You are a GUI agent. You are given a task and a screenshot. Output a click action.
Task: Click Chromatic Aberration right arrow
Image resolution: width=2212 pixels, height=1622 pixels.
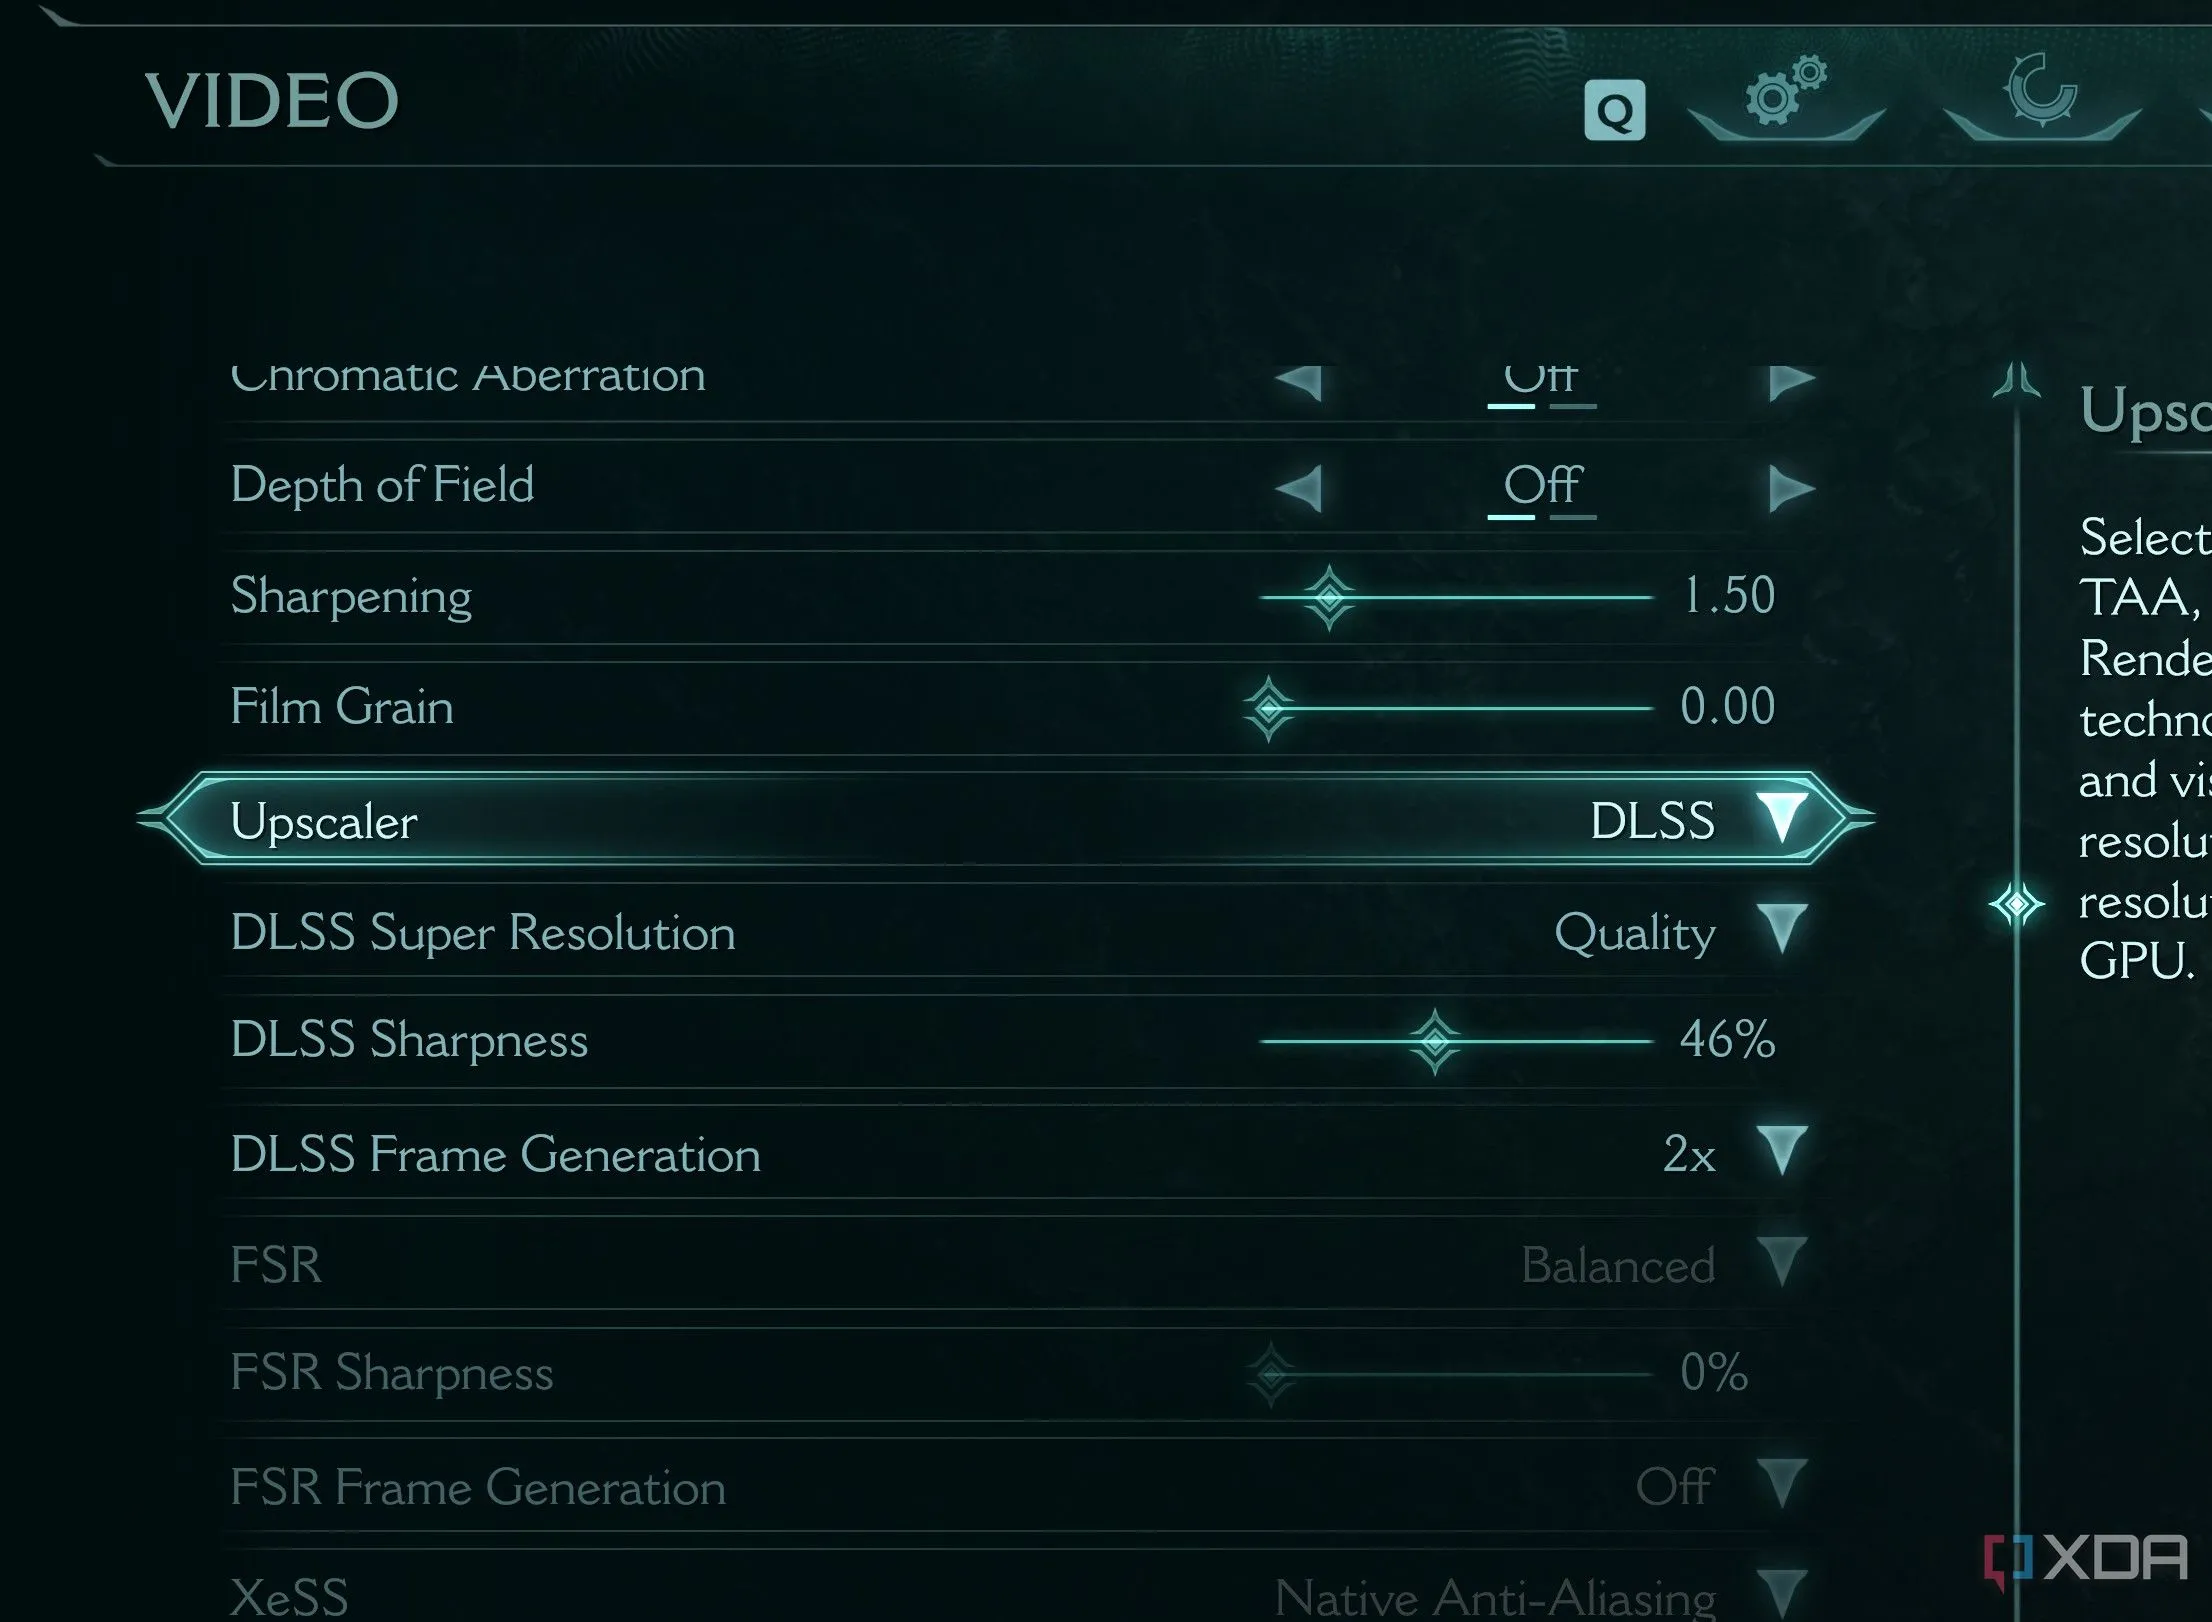click(1791, 381)
